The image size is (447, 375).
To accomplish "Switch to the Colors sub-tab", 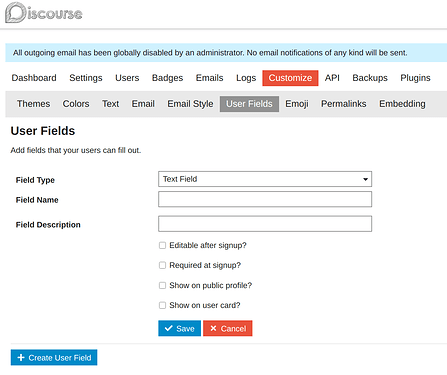I will pyautogui.click(x=76, y=104).
